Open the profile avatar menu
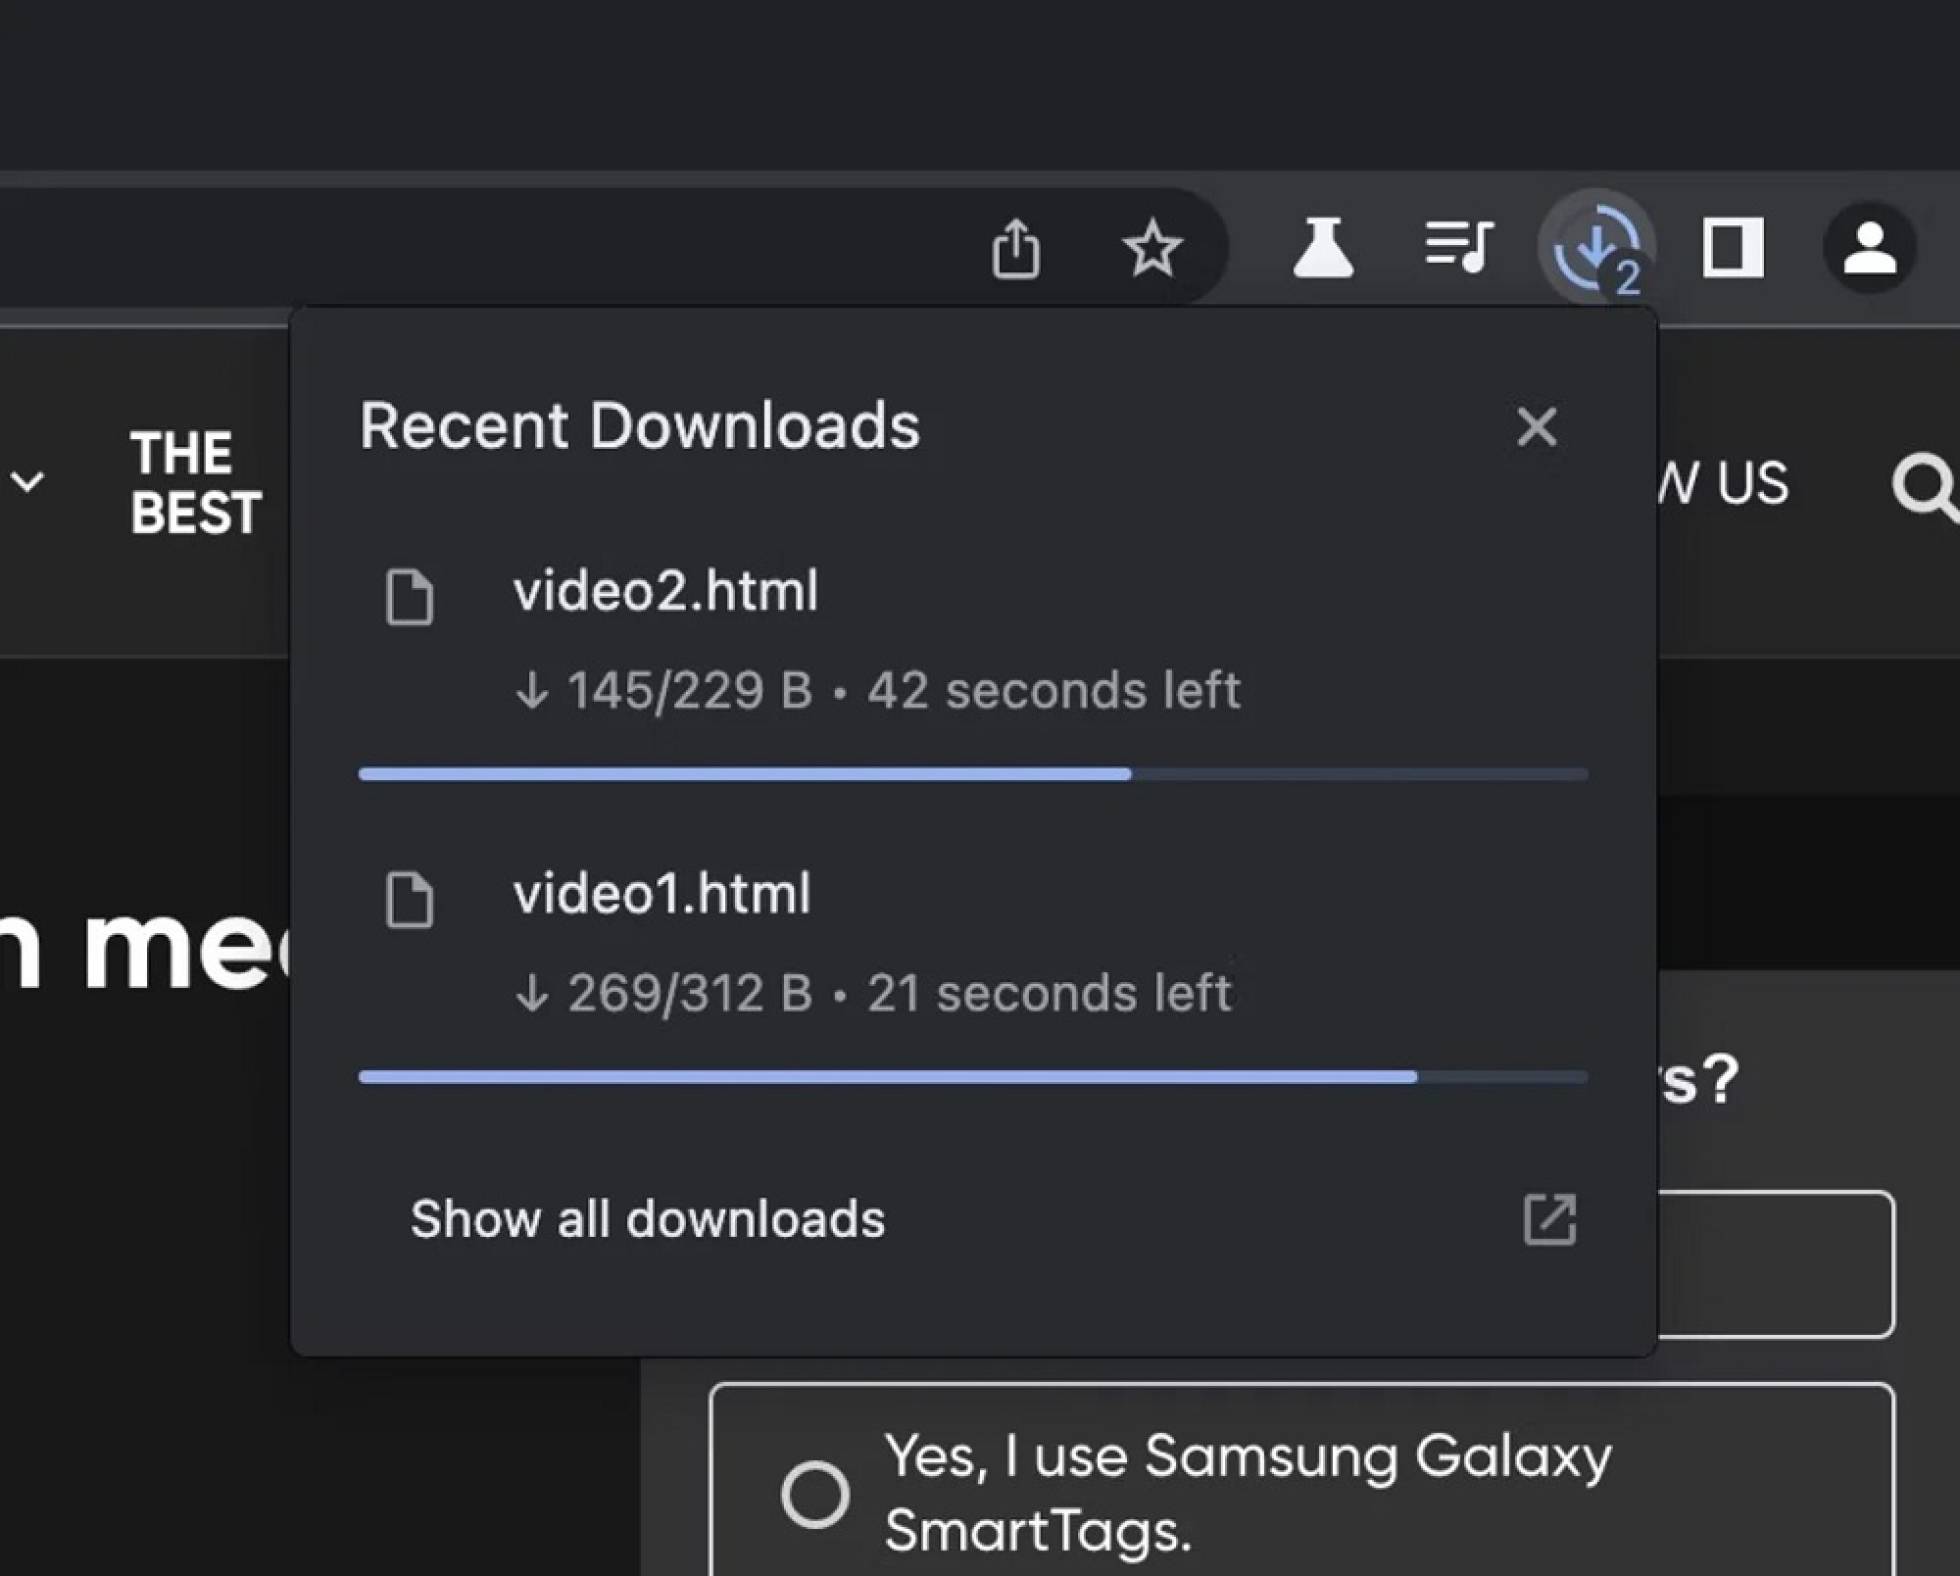 pyautogui.click(x=1869, y=247)
